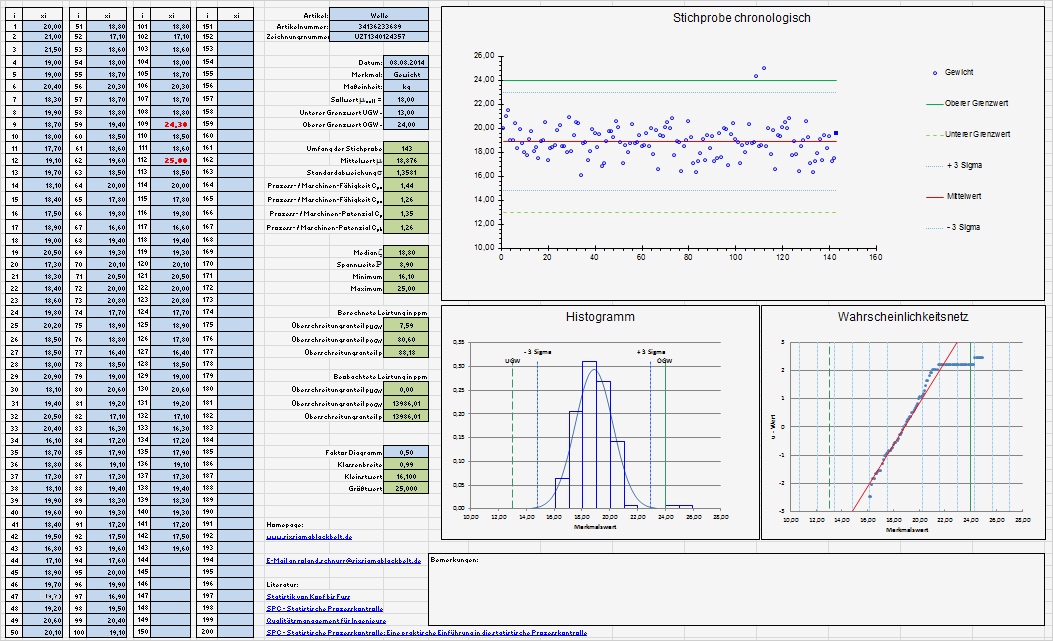Click the Mittelwert legend entry
This screenshot has height=641, width=1053.
point(964,196)
